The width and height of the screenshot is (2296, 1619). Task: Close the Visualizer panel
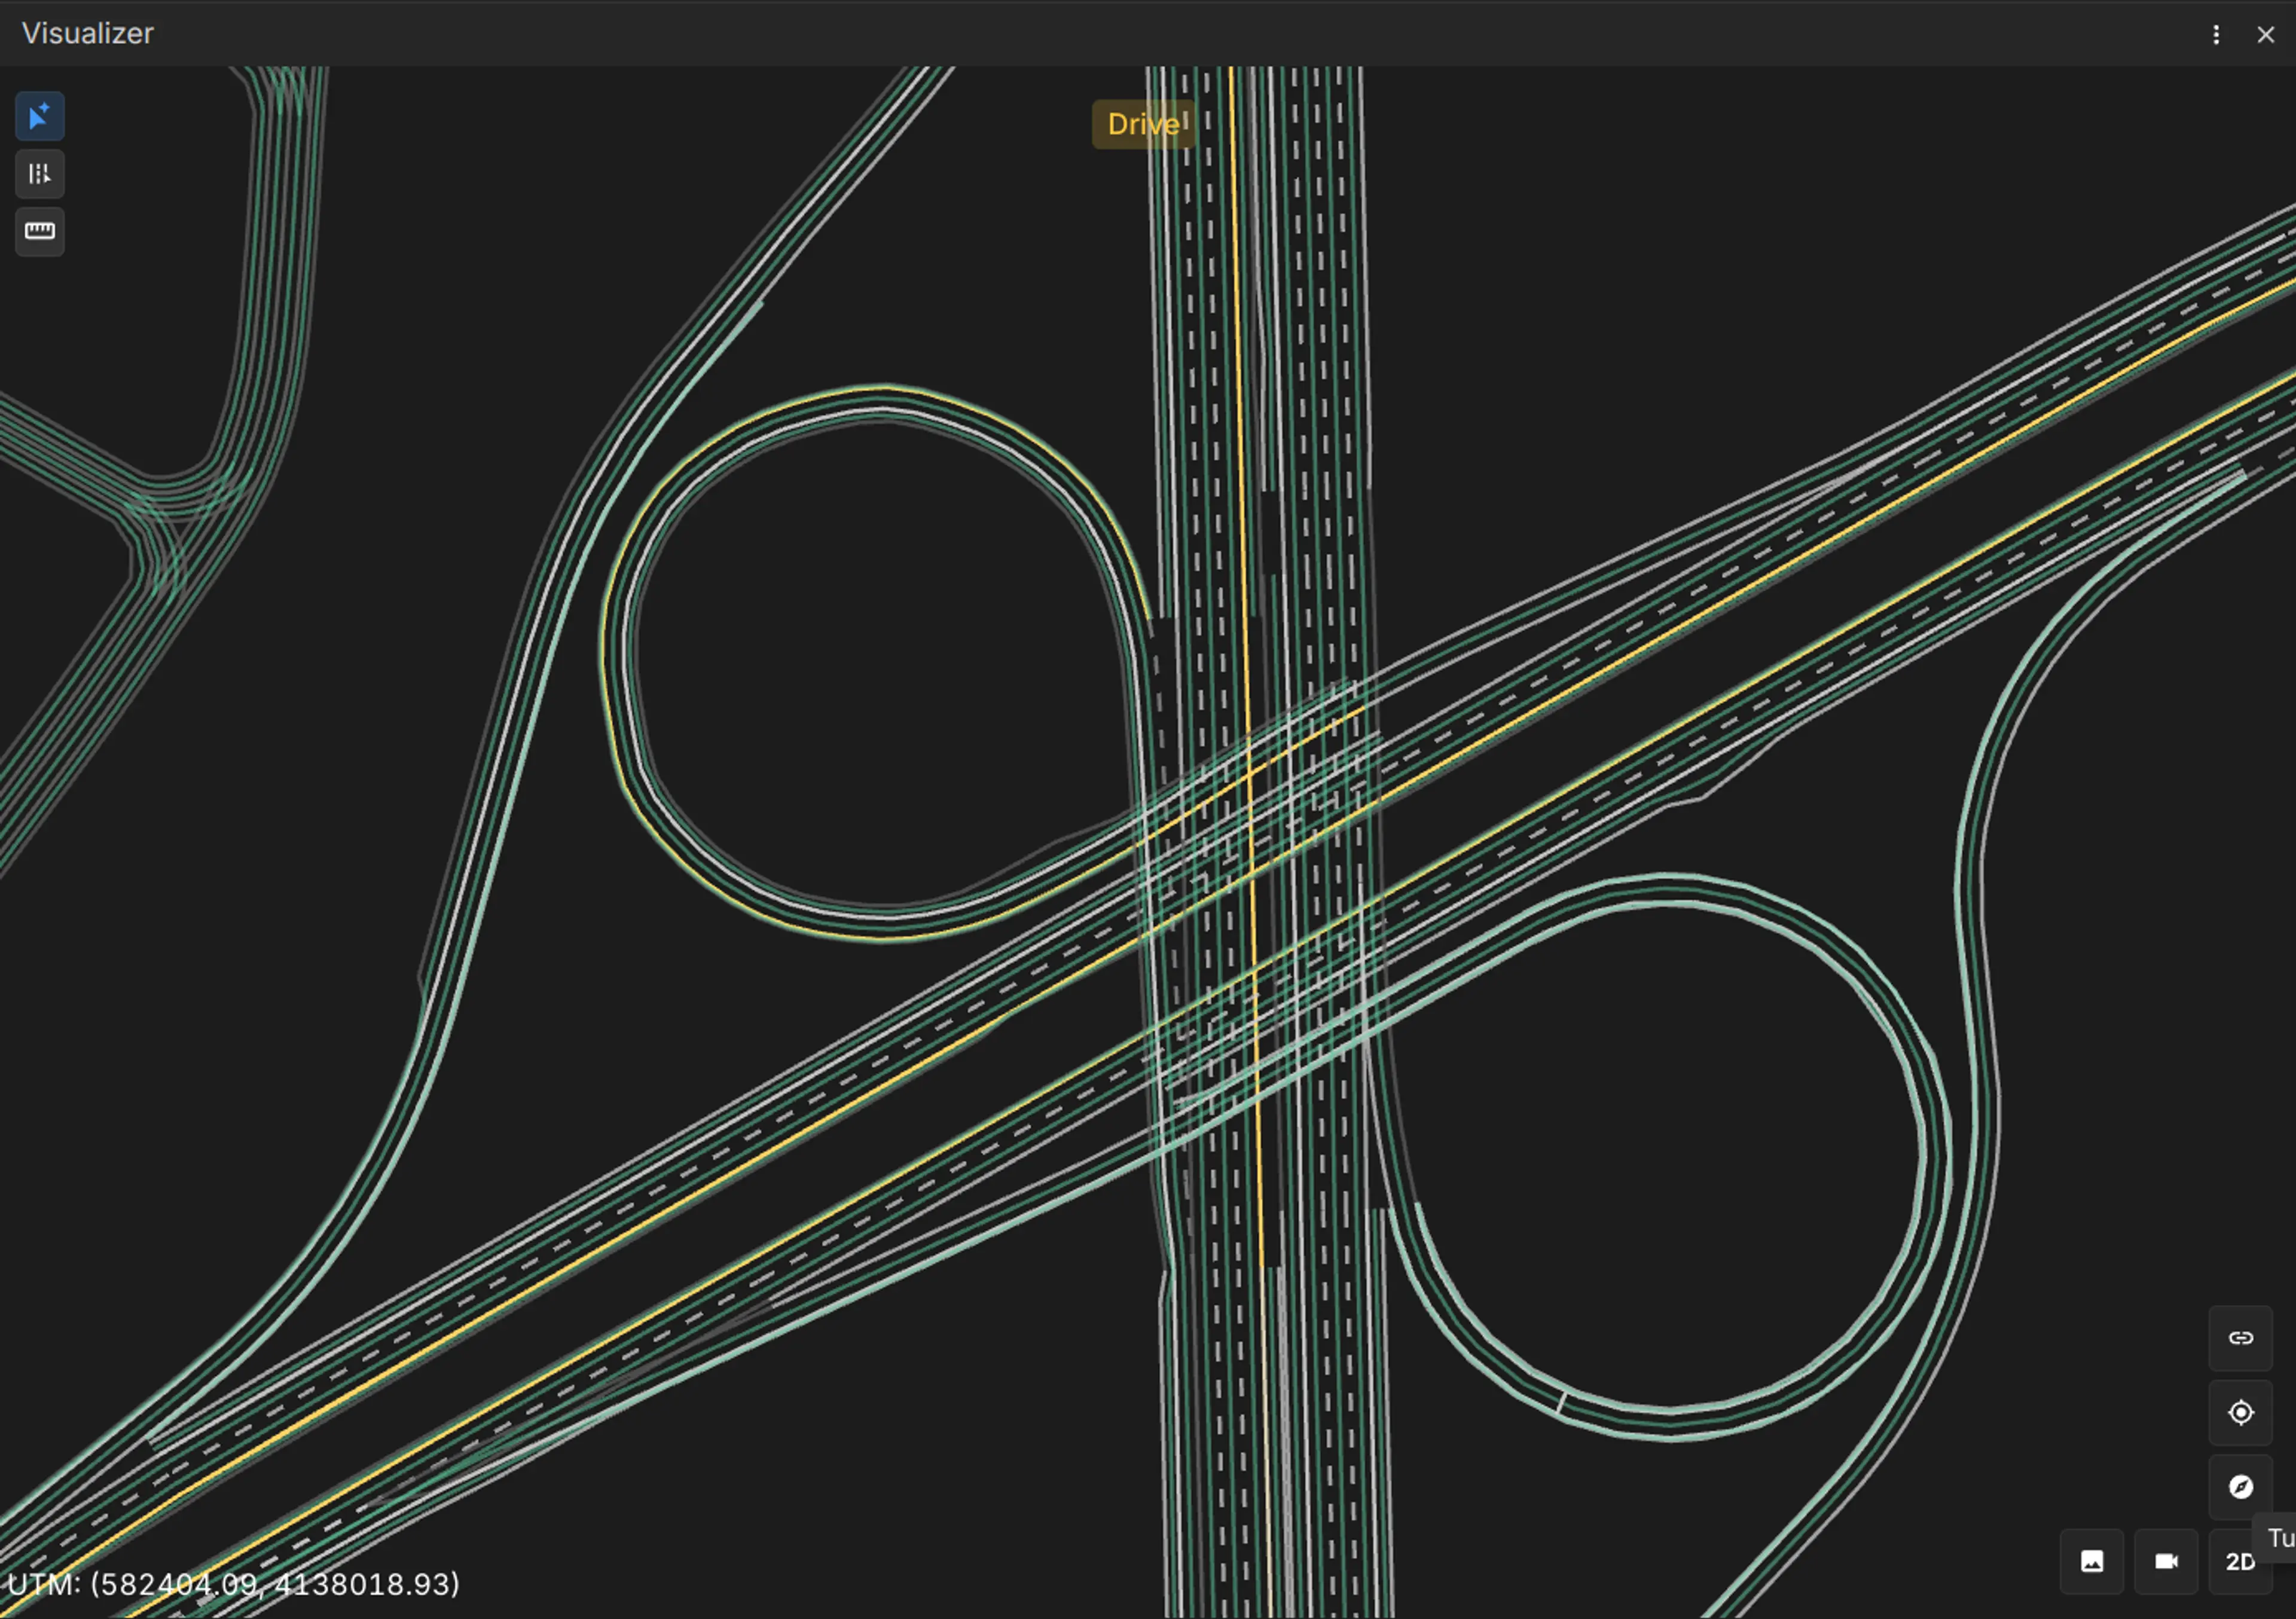click(2265, 35)
